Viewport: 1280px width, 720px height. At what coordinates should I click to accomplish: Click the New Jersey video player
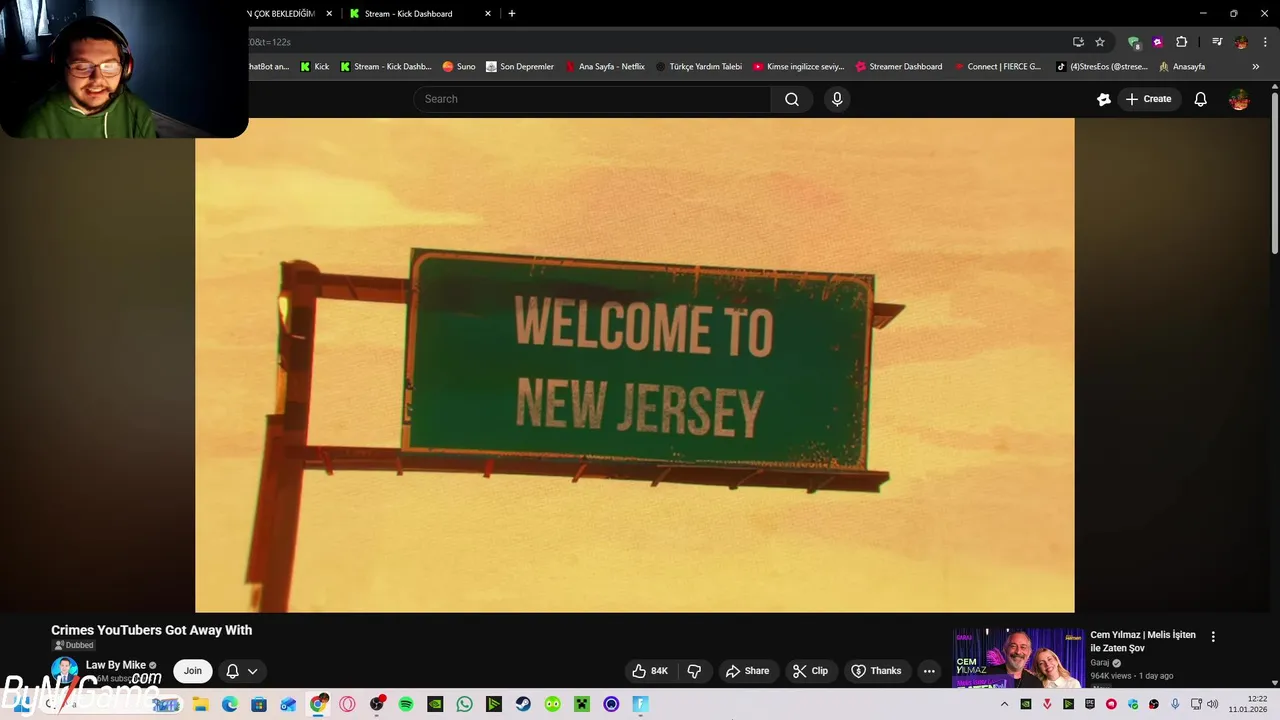635,365
